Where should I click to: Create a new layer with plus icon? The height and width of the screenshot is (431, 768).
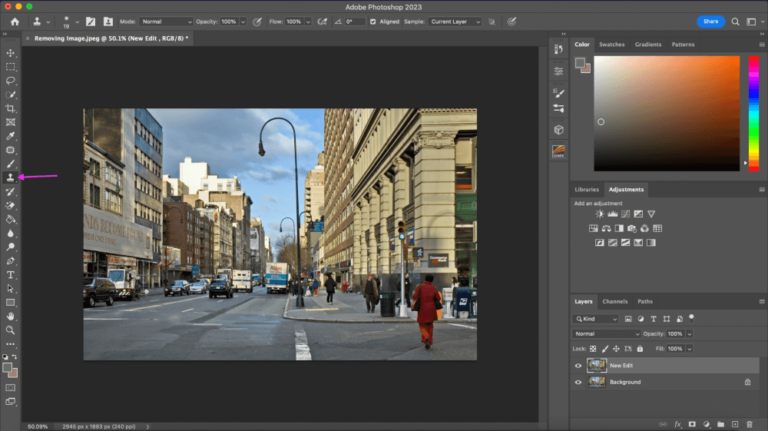click(735, 424)
